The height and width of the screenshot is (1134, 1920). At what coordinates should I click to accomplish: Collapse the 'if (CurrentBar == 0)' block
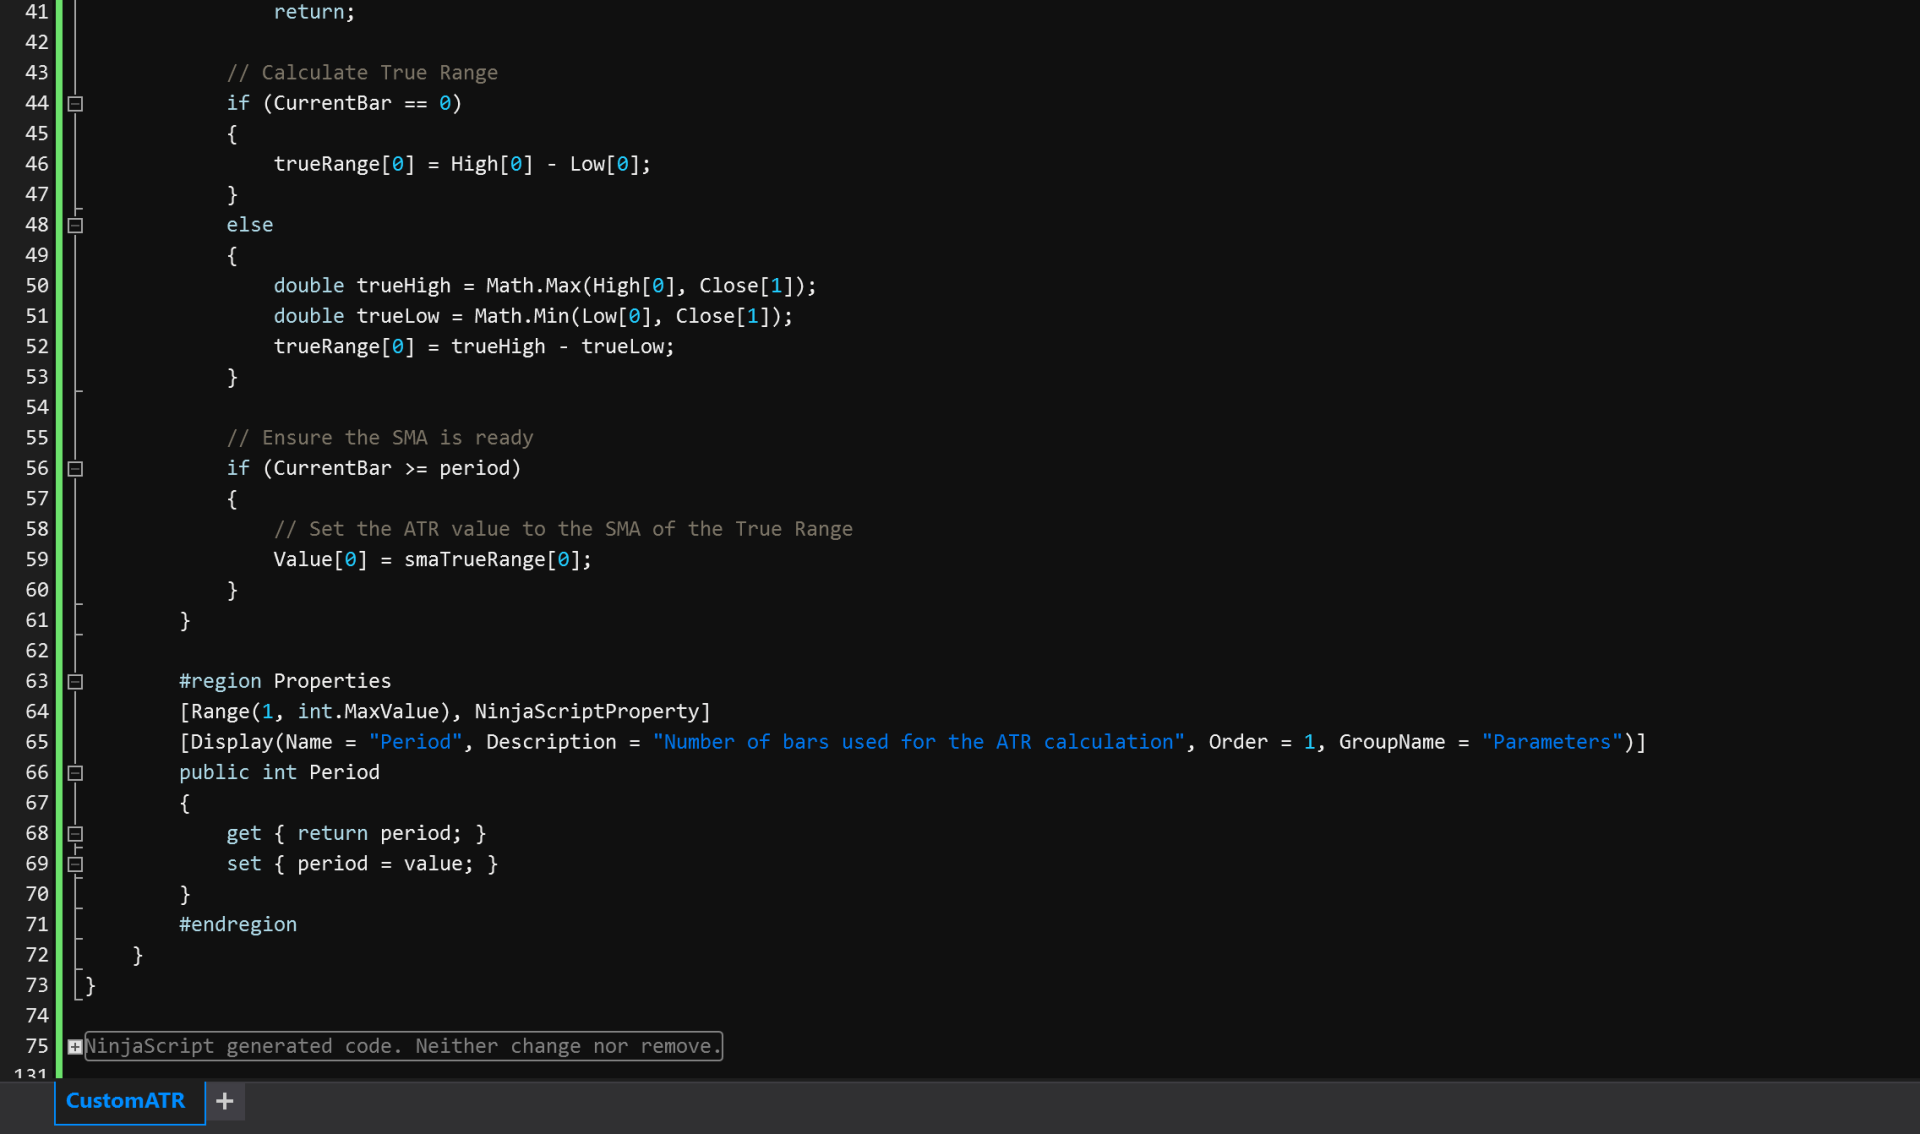(75, 104)
